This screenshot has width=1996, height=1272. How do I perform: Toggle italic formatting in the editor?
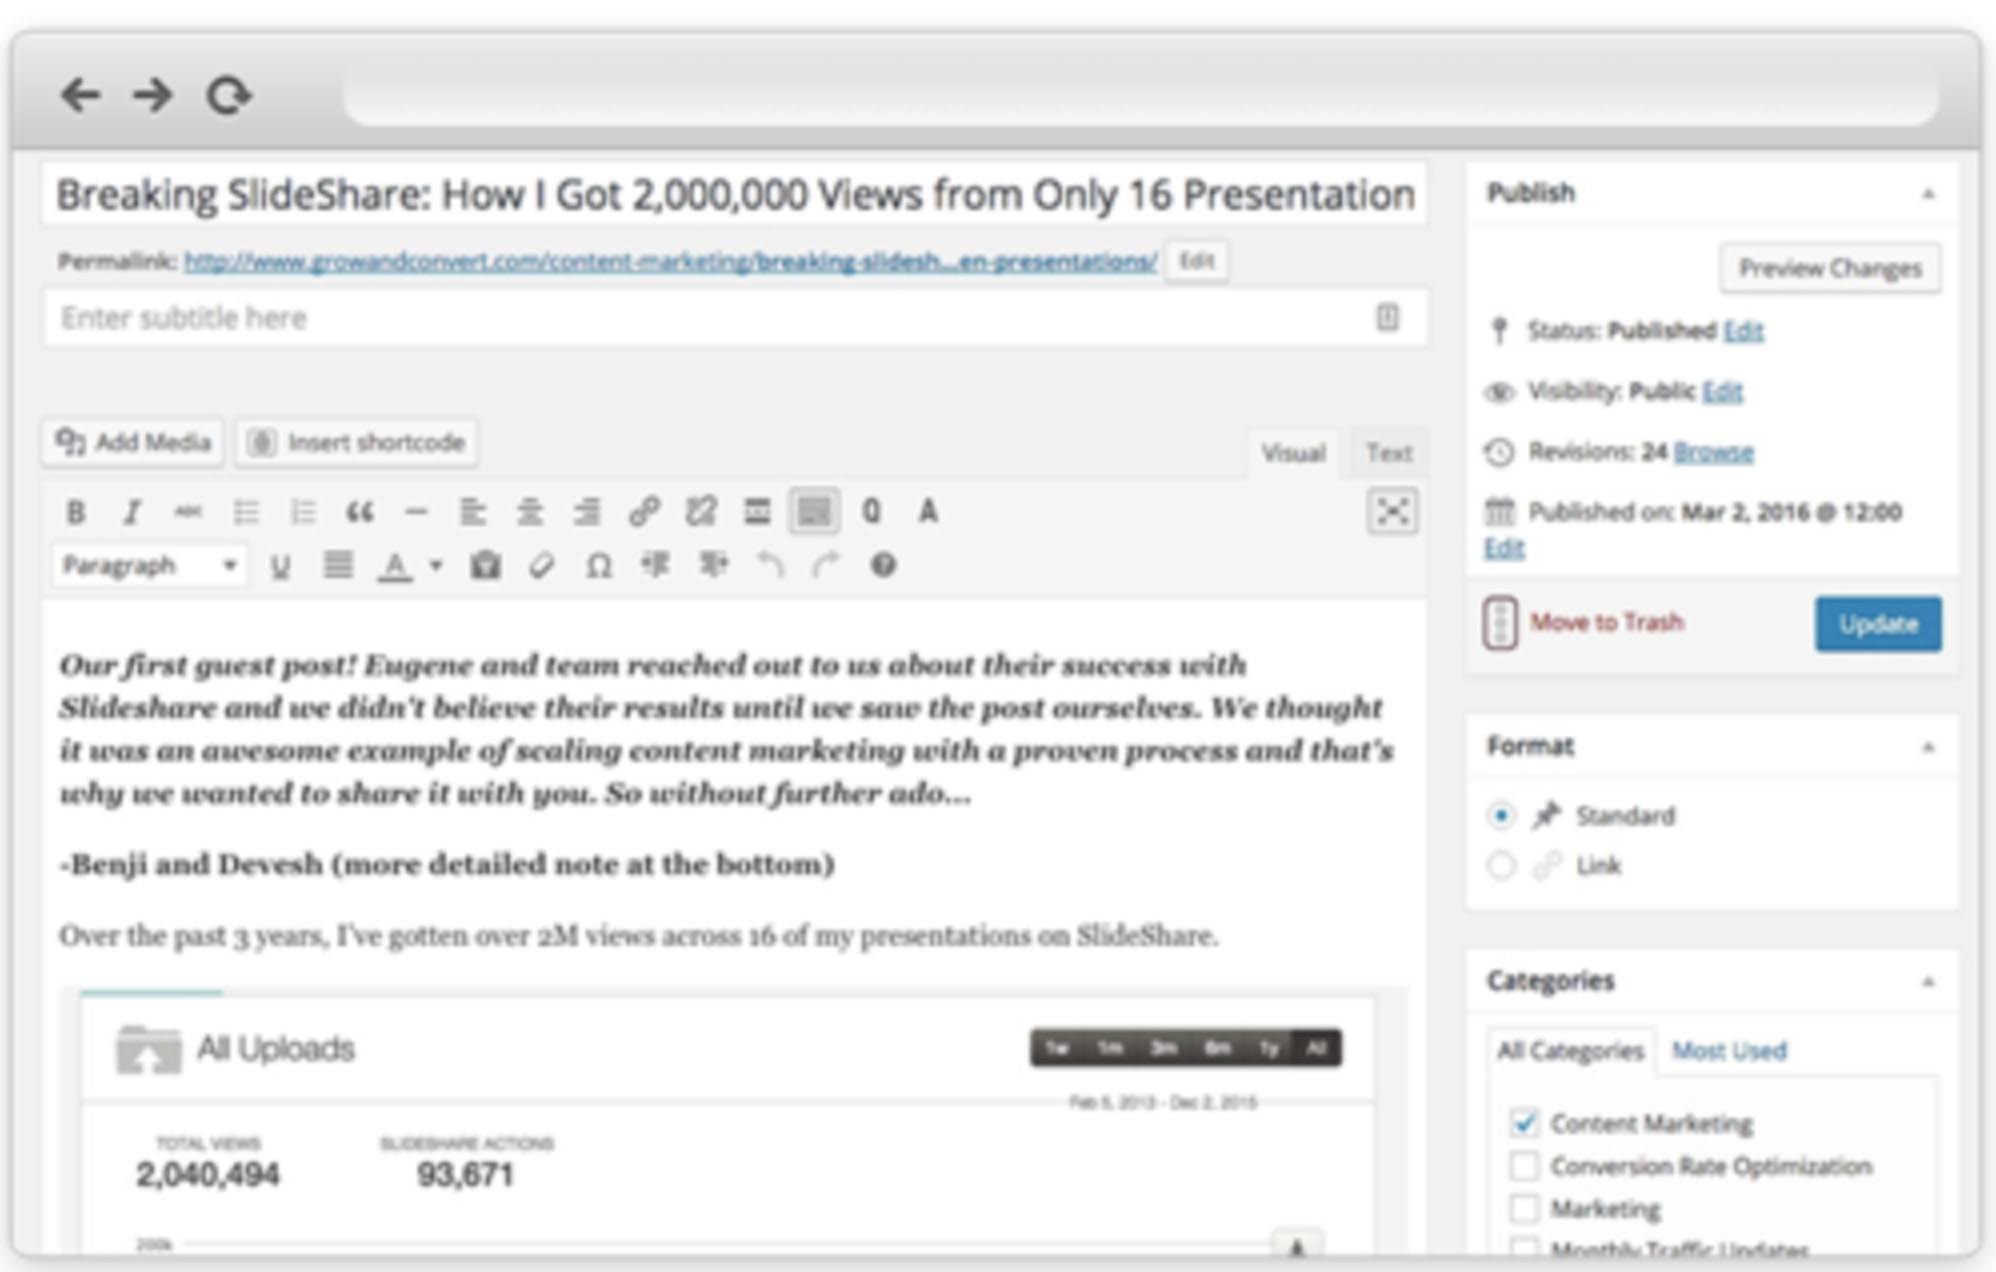point(131,512)
